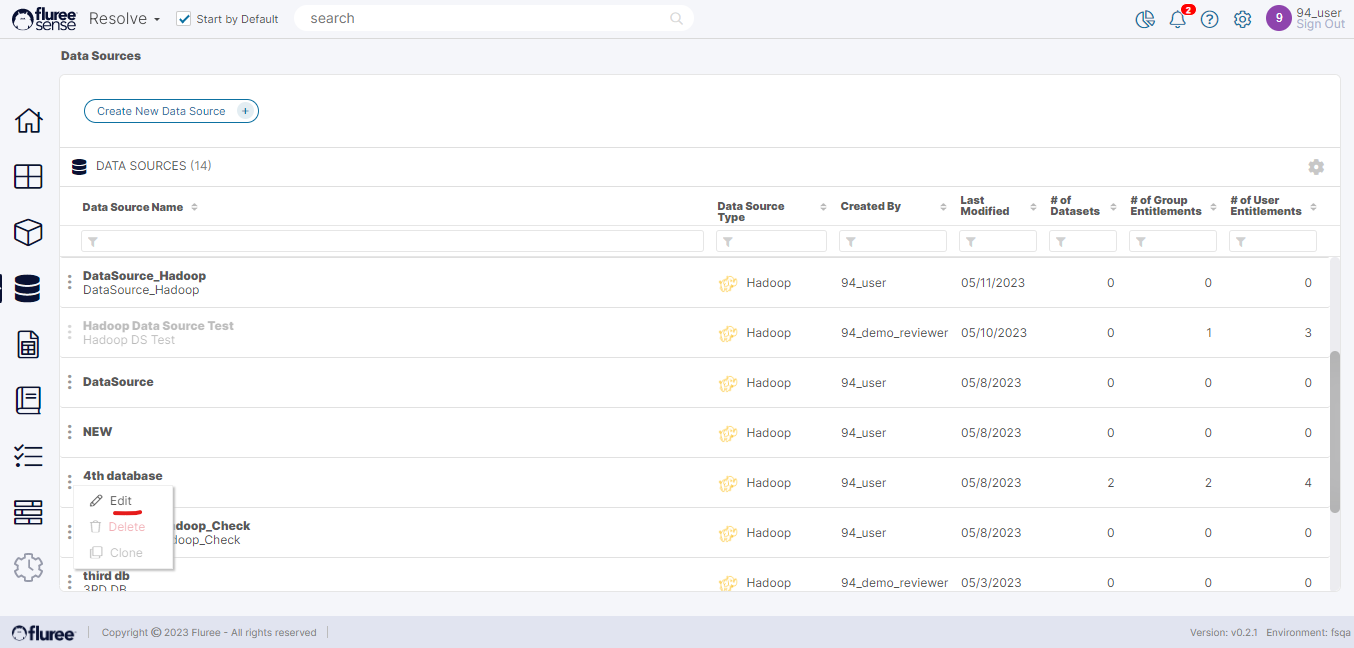Viewport: 1354px width, 648px height.
Task: Focus the Data Source Name filter field
Action: pyautogui.click(x=392, y=241)
